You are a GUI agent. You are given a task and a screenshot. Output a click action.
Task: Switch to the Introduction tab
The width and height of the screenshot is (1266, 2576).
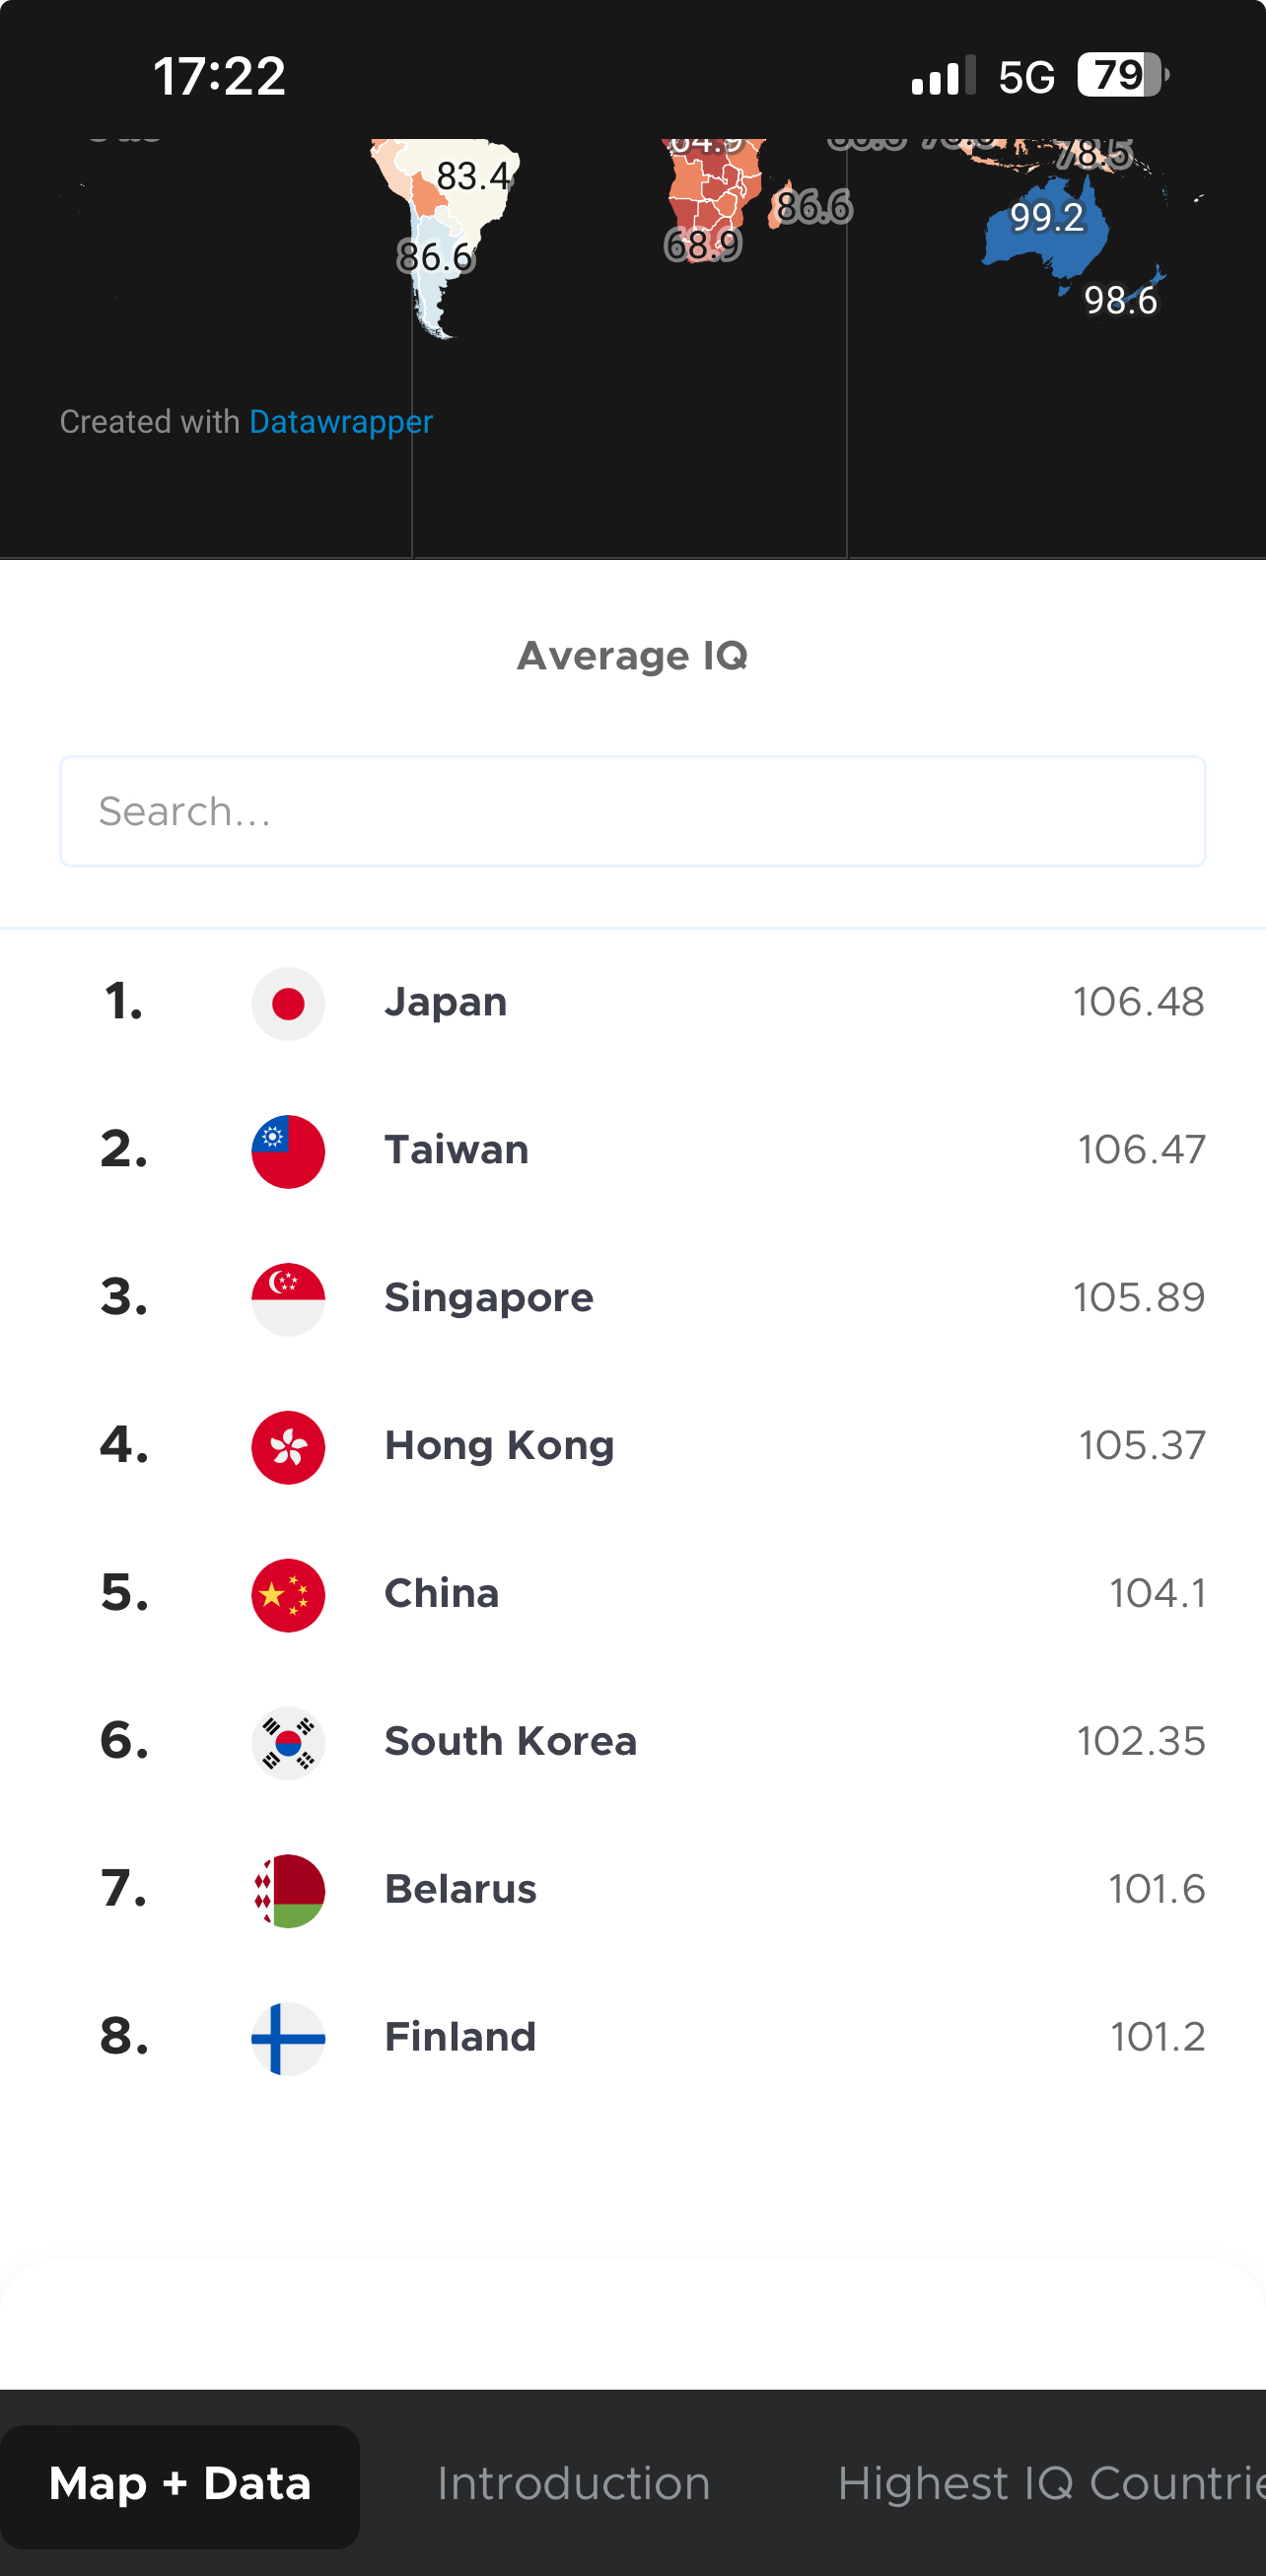[x=574, y=2484]
